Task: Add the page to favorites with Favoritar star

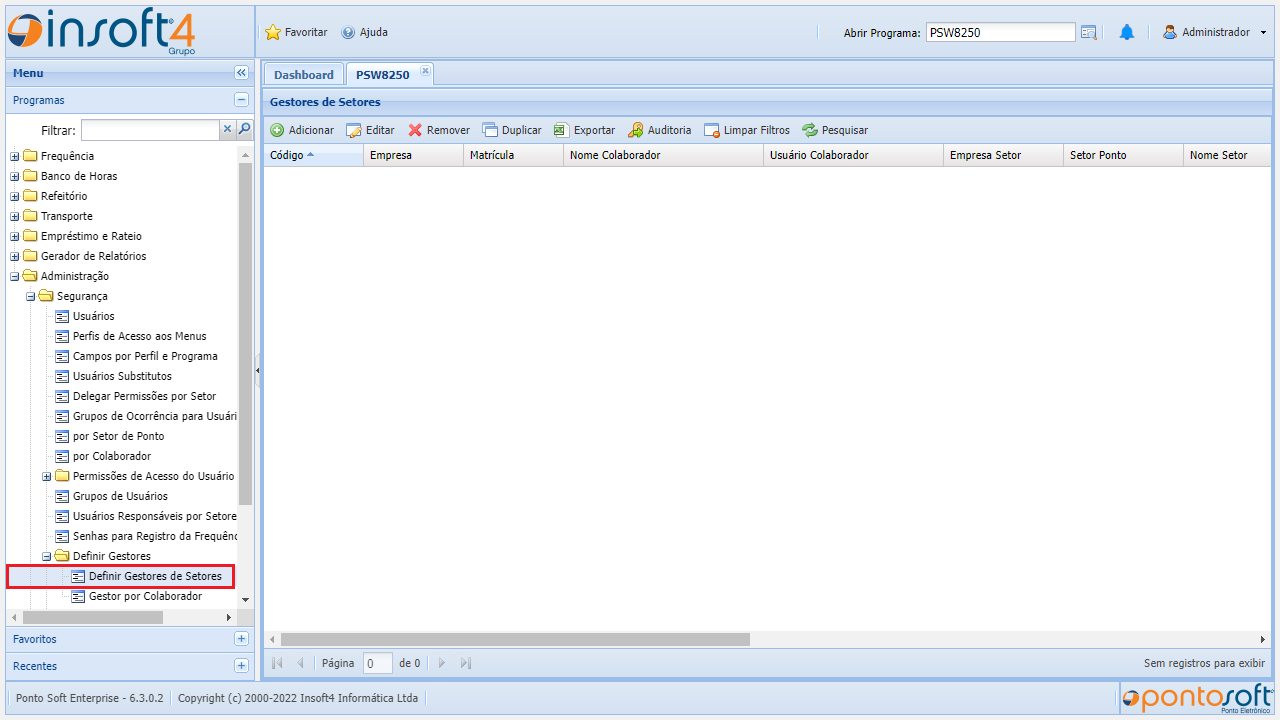Action: click(273, 32)
